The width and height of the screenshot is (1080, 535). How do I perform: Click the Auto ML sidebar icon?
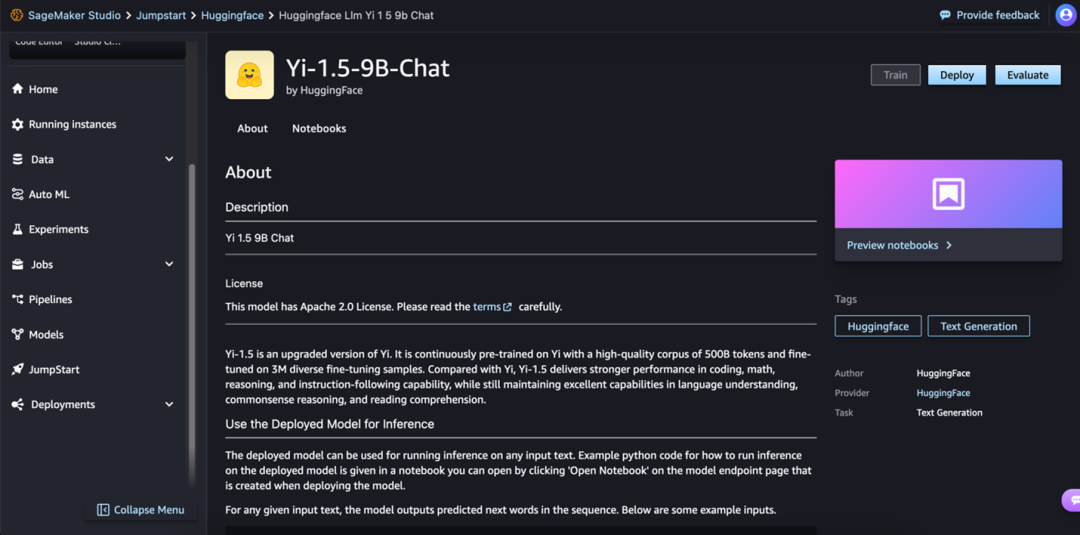[x=17, y=194]
